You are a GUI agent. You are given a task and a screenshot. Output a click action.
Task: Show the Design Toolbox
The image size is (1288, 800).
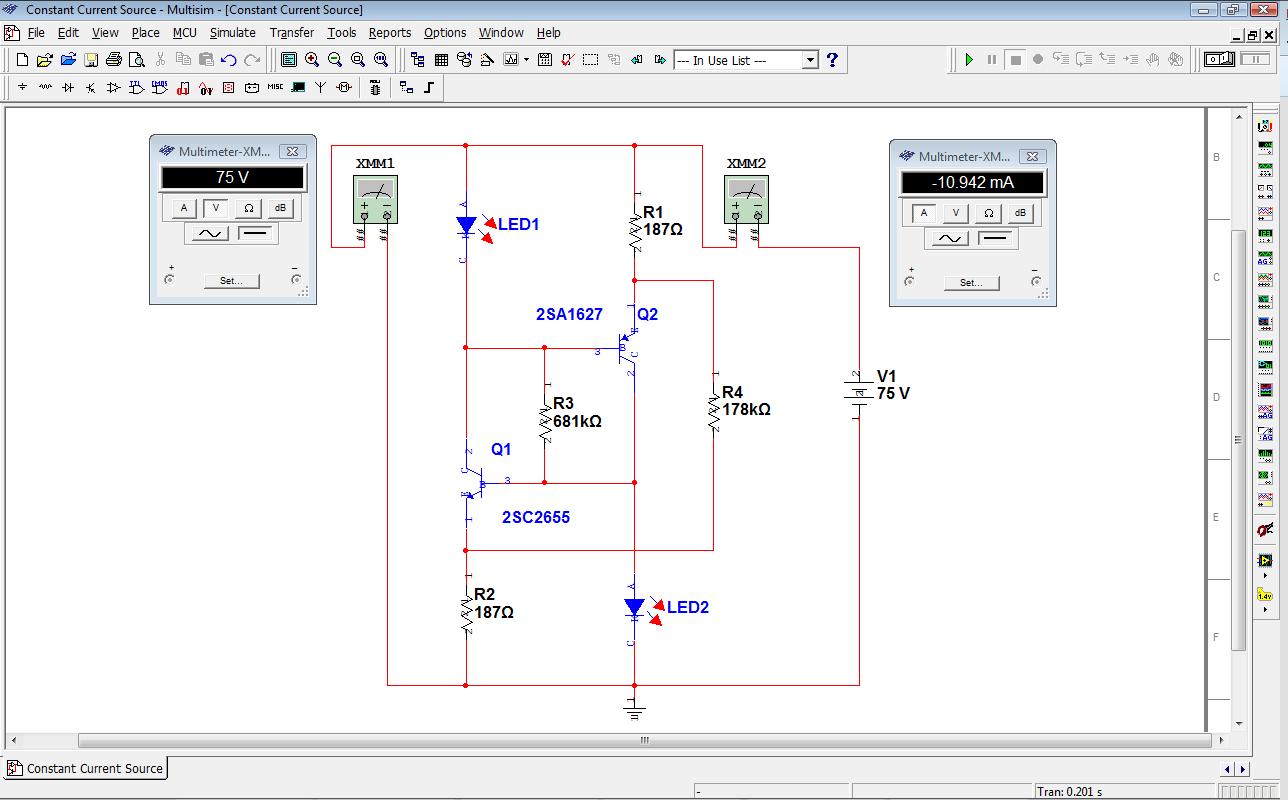(417, 60)
